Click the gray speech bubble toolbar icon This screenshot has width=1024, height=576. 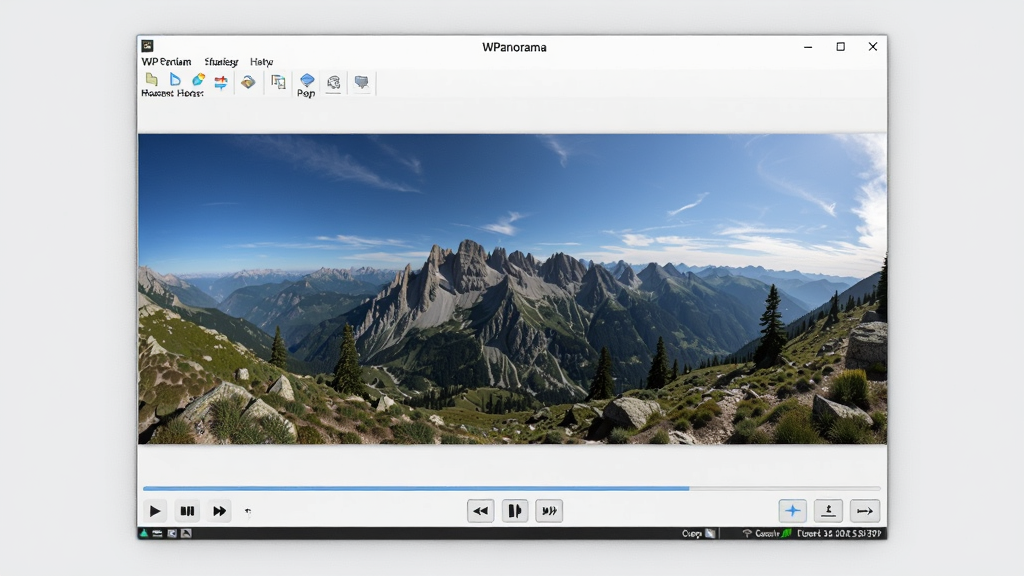(361, 82)
